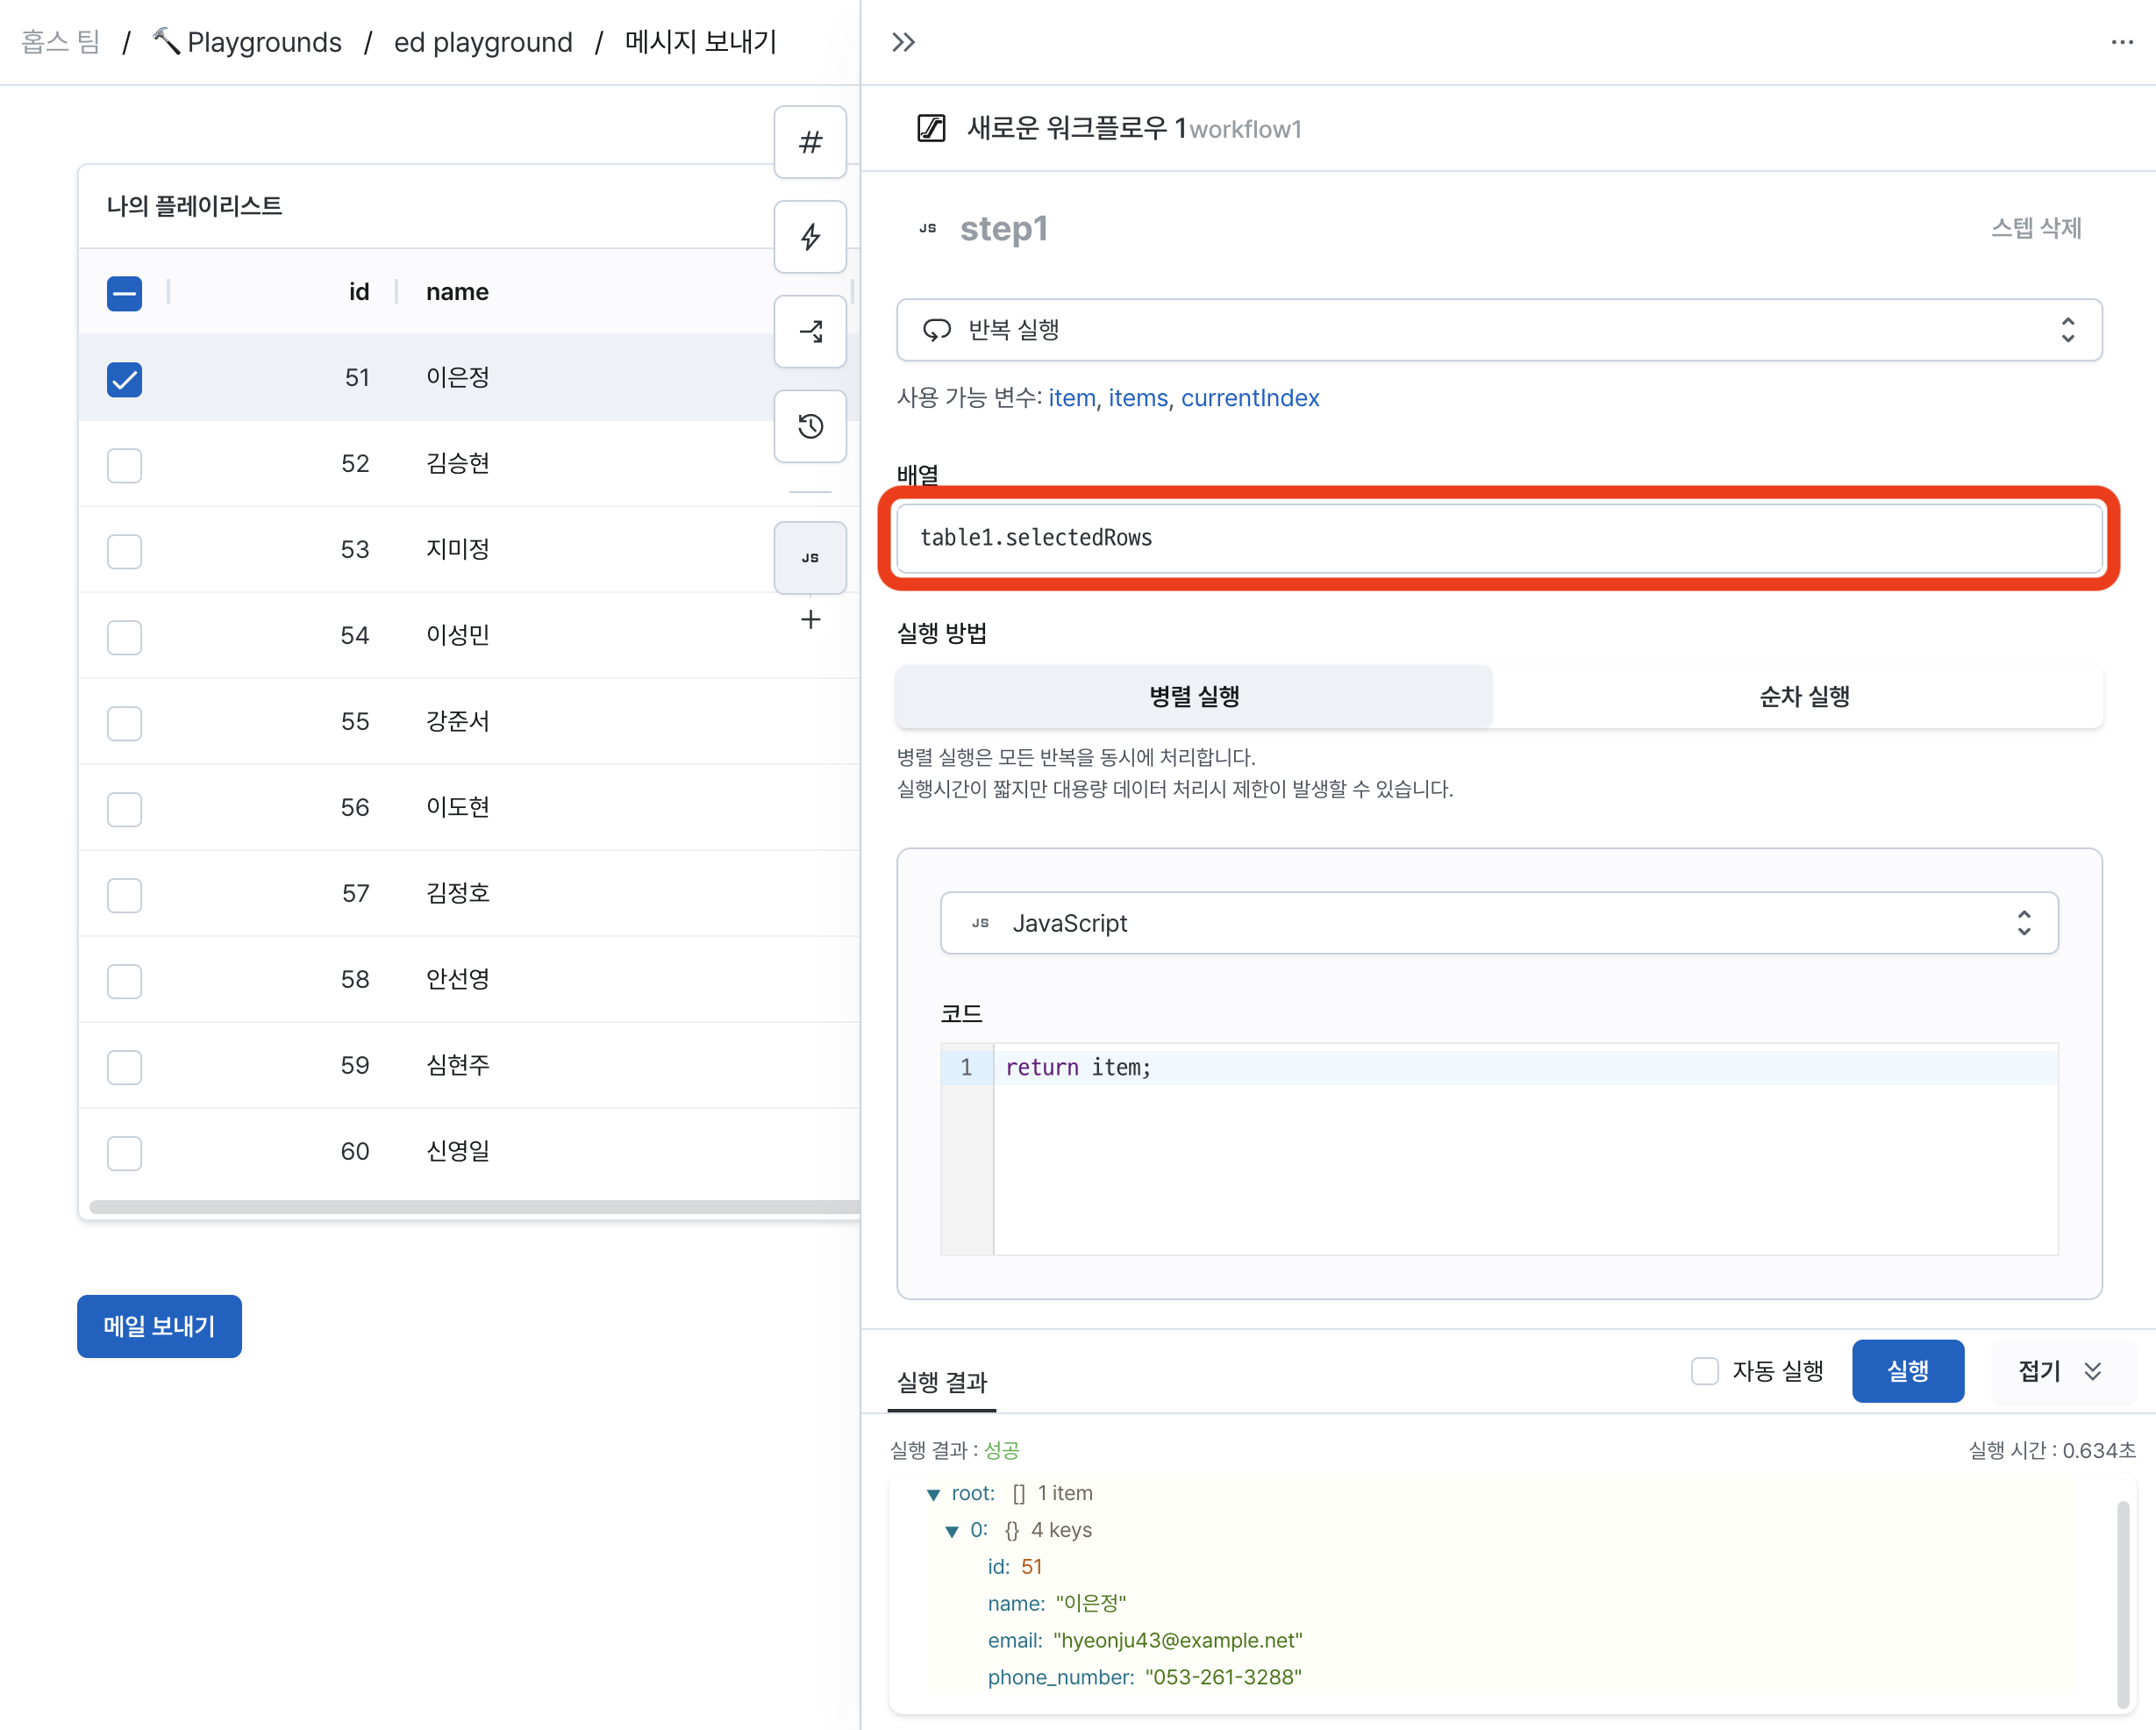Click the name cell 신영일
The image size is (2156, 1730).
pyautogui.click(x=457, y=1152)
